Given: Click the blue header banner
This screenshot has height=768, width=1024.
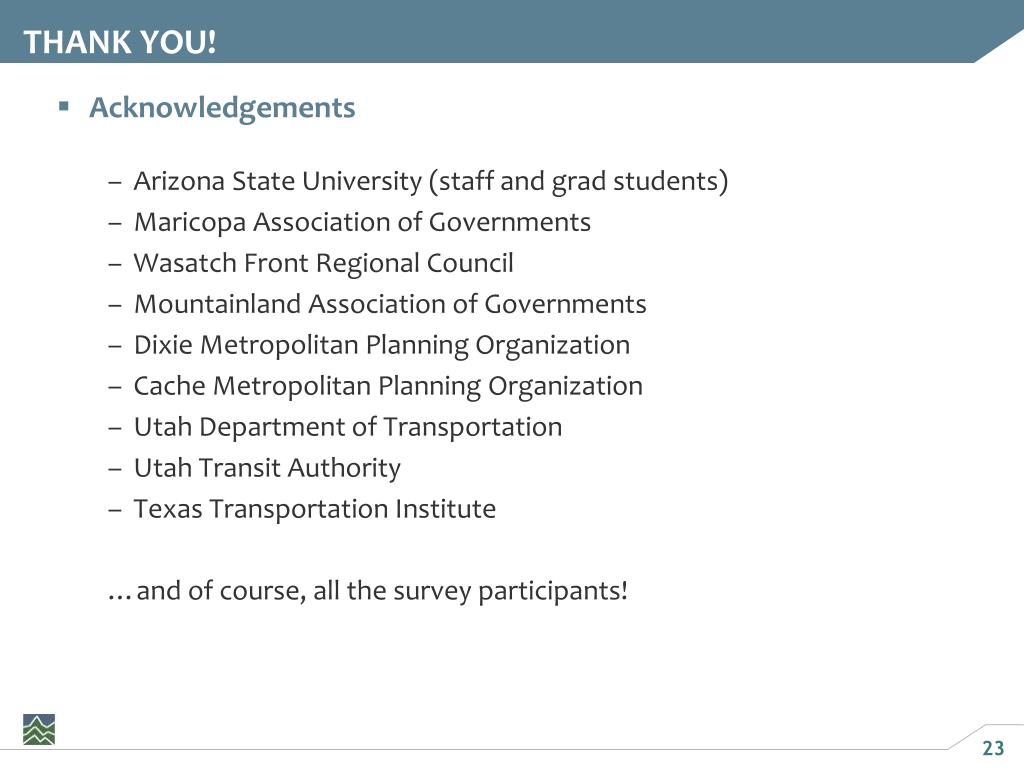Looking at the screenshot, I should click(512, 31).
